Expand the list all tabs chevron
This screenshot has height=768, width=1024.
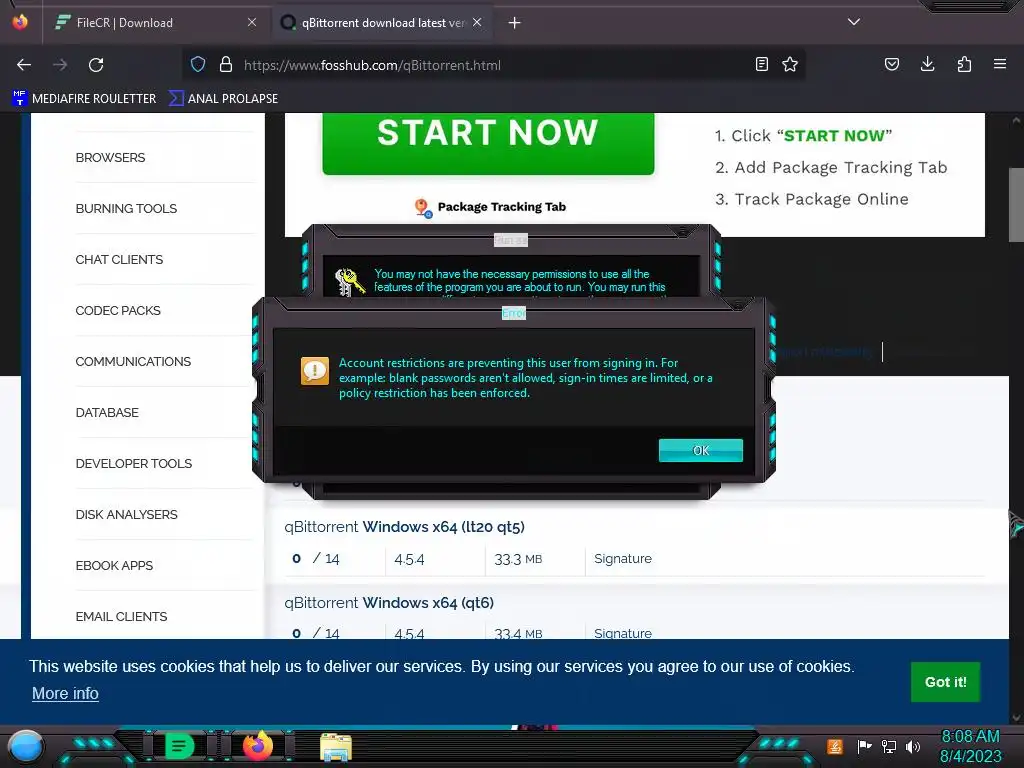pyautogui.click(x=854, y=22)
